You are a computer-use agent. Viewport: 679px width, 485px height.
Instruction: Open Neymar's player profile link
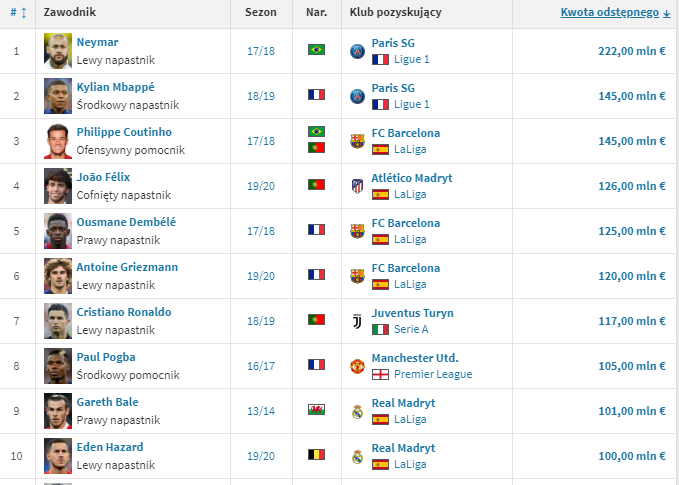point(97,42)
